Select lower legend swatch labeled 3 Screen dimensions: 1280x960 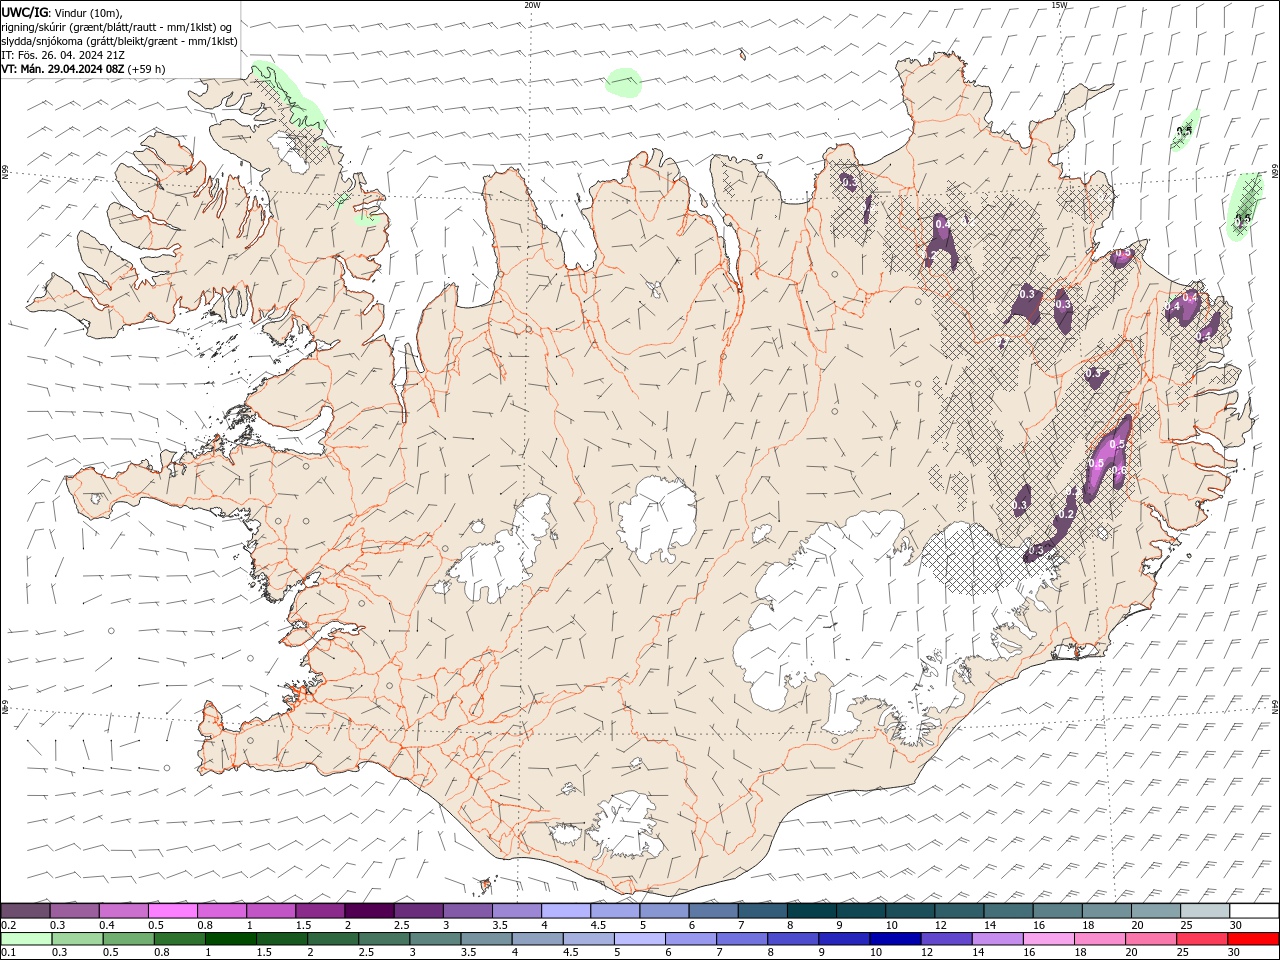click(x=435, y=939)
